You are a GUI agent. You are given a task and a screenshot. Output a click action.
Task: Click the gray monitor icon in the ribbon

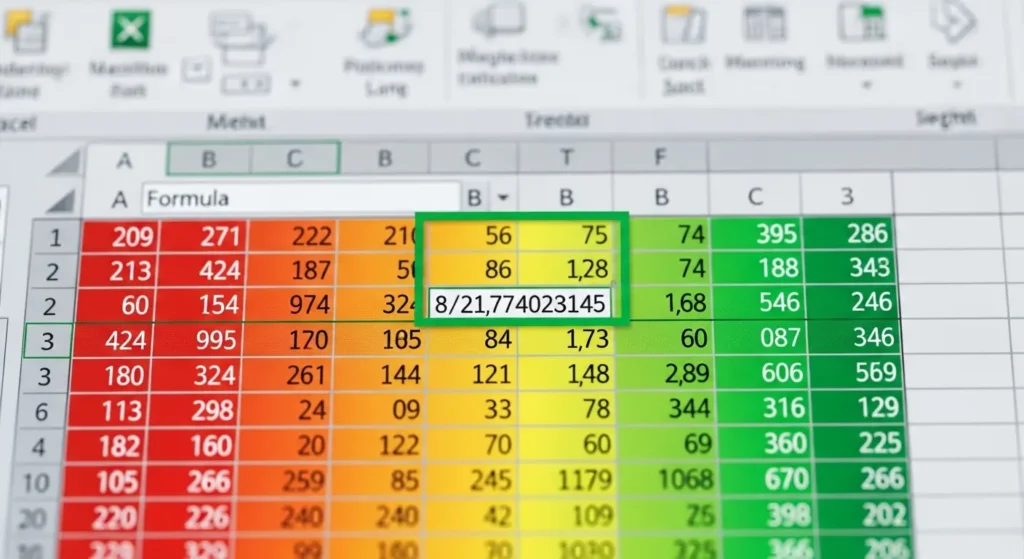click(x=497, y=20)
